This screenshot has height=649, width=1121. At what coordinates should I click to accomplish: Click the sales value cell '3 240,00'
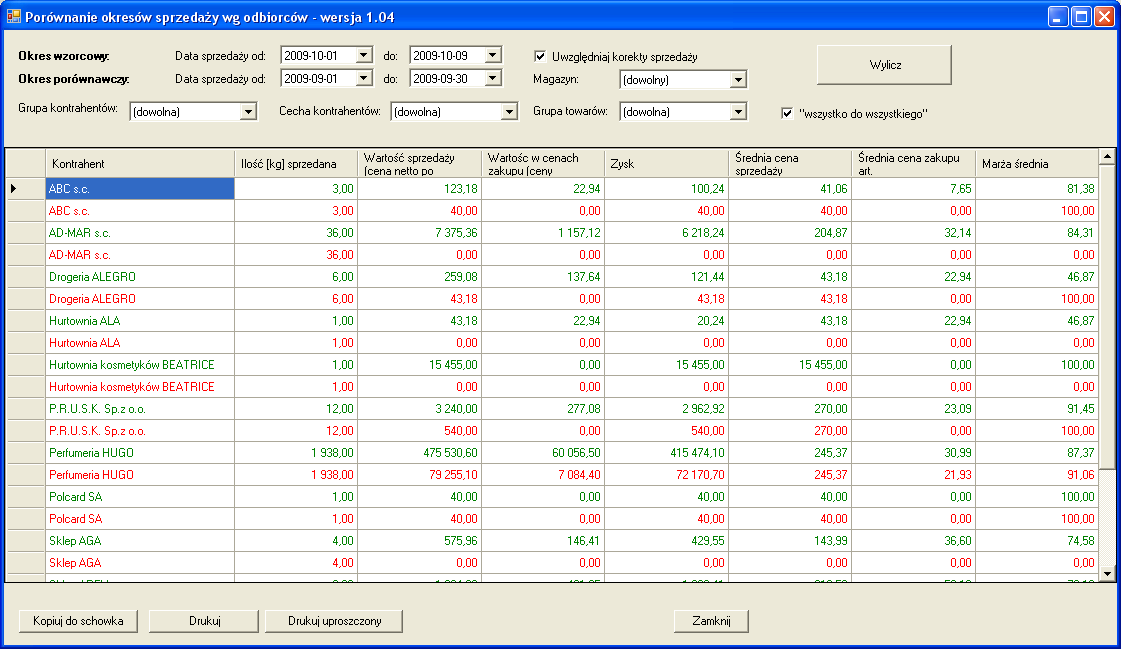pyautogui.click(x=420, y=409)
